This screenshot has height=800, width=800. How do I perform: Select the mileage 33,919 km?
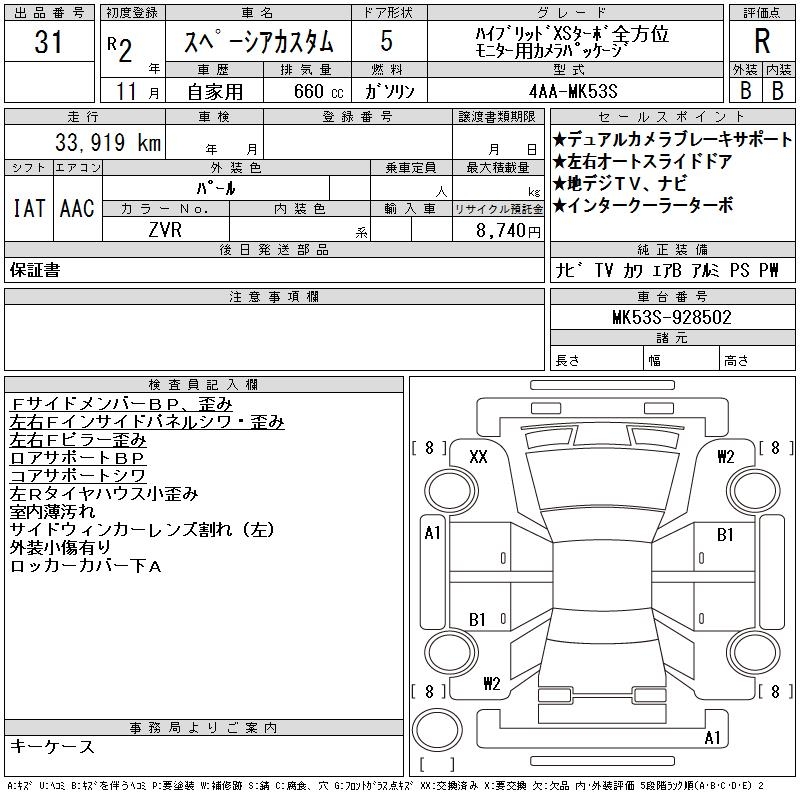point(108,142)
